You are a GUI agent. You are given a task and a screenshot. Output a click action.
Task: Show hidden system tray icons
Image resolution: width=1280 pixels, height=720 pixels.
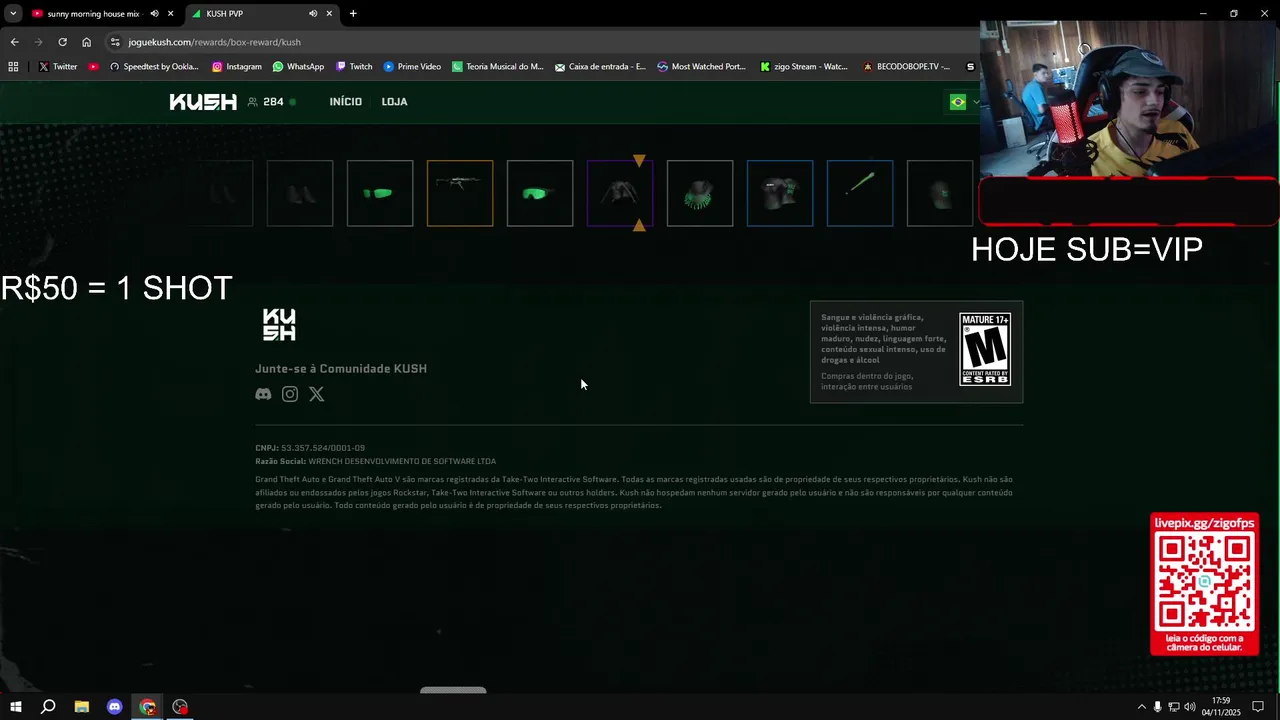click(x=1141, y=707)
